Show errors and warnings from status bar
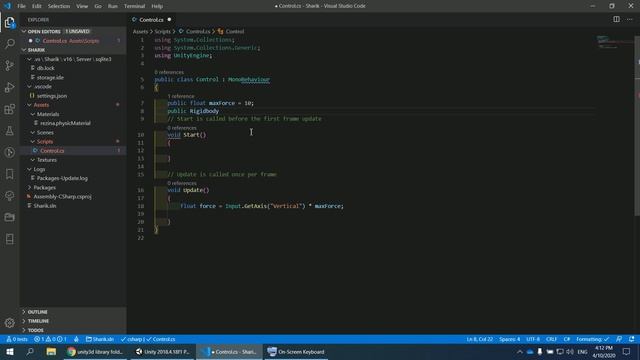Screen dimensions: 640x360 tap(50, 339)
